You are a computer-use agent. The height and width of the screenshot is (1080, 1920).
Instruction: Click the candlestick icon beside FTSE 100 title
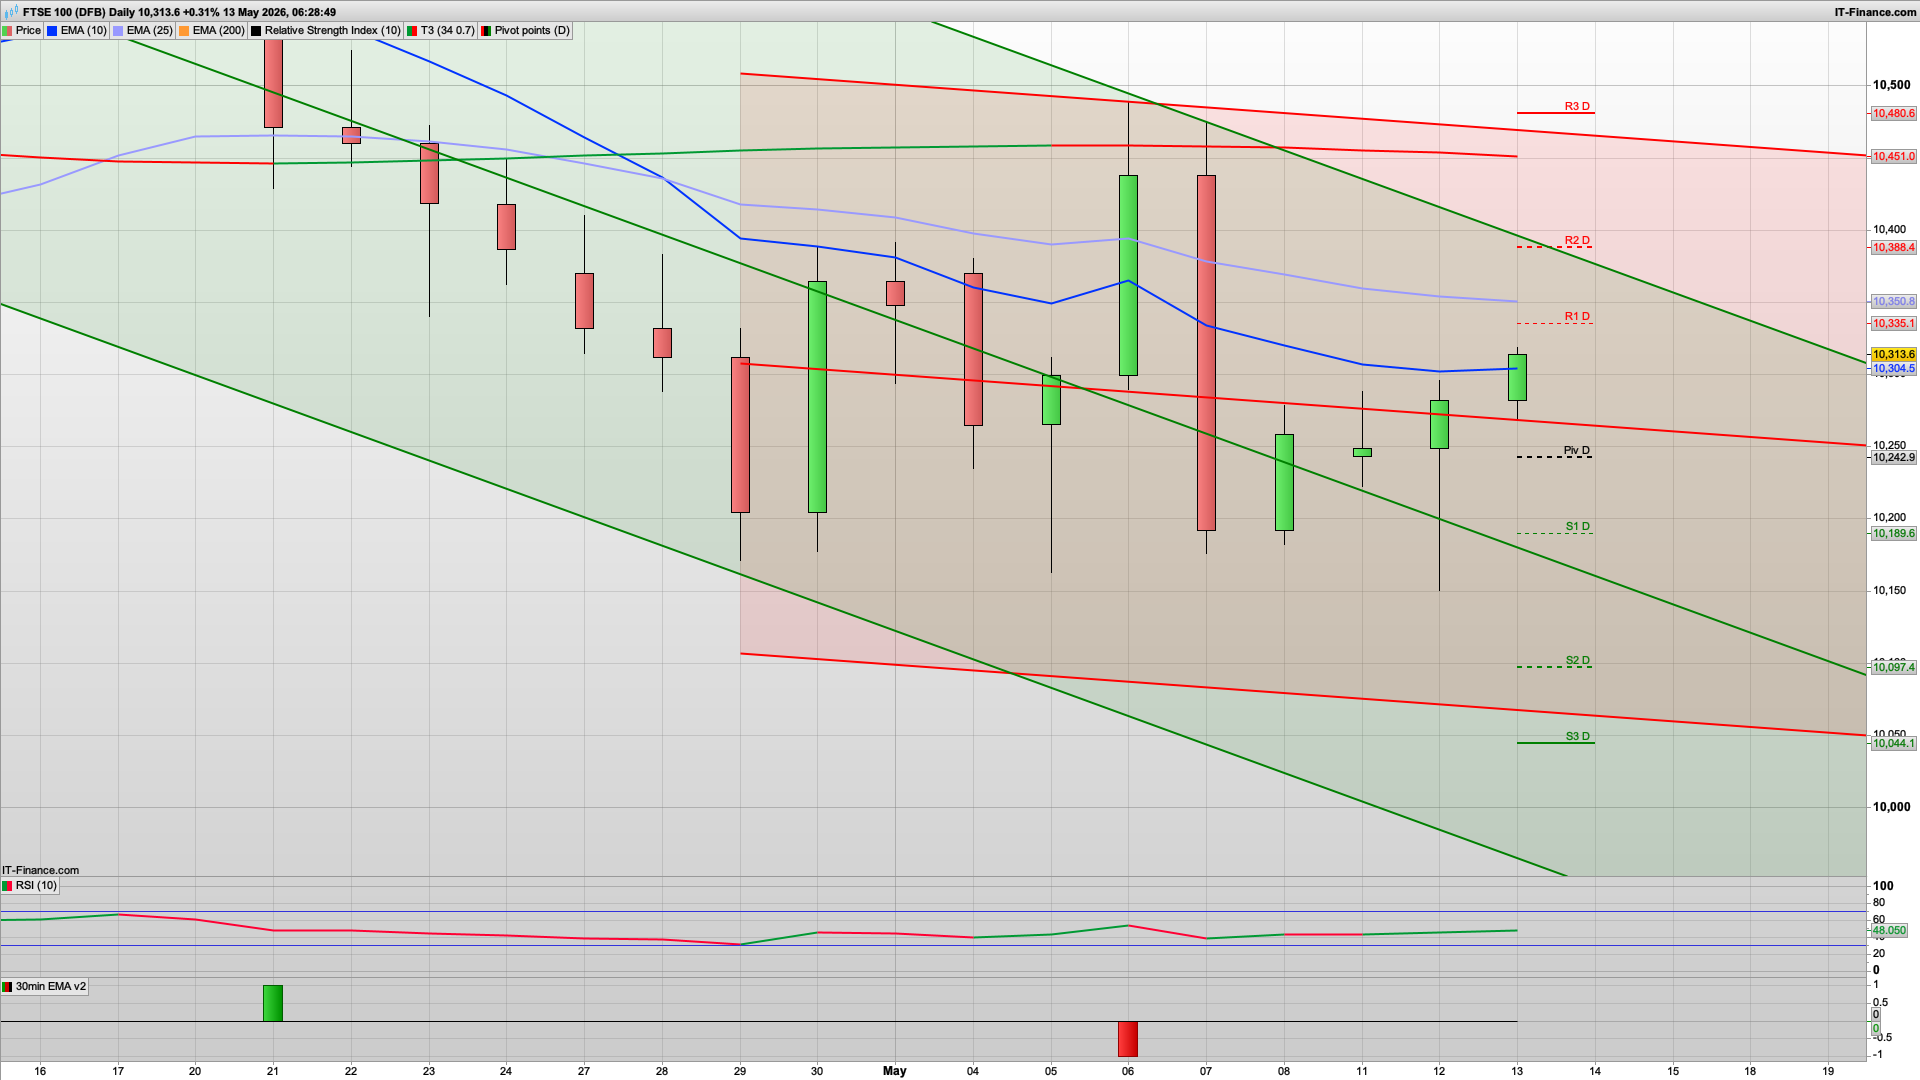pos(11,12)
